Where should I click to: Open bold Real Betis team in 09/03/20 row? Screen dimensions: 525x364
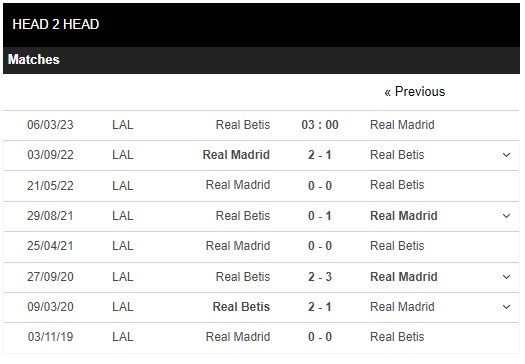pos(241,307)
